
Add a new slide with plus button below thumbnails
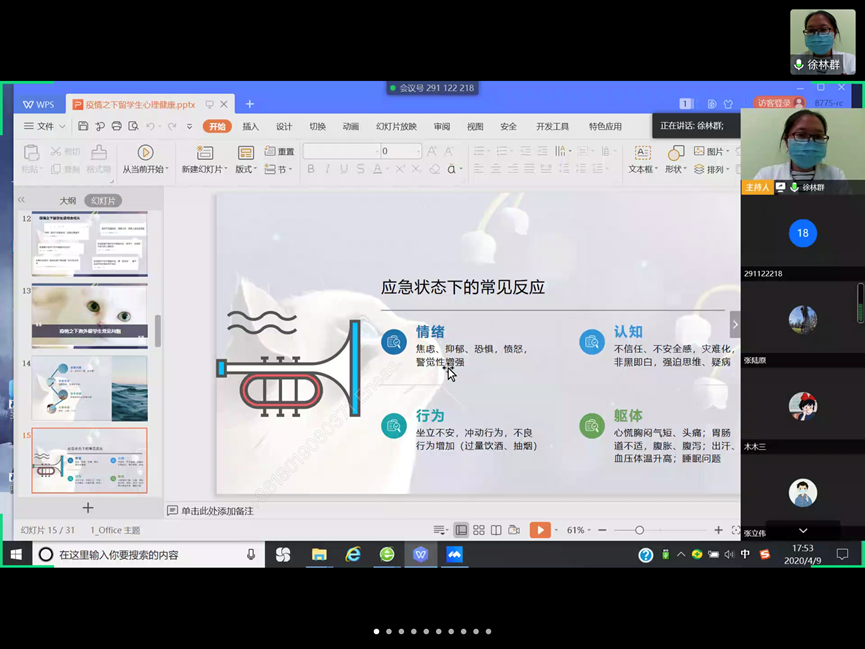click(x=88, y=508)
